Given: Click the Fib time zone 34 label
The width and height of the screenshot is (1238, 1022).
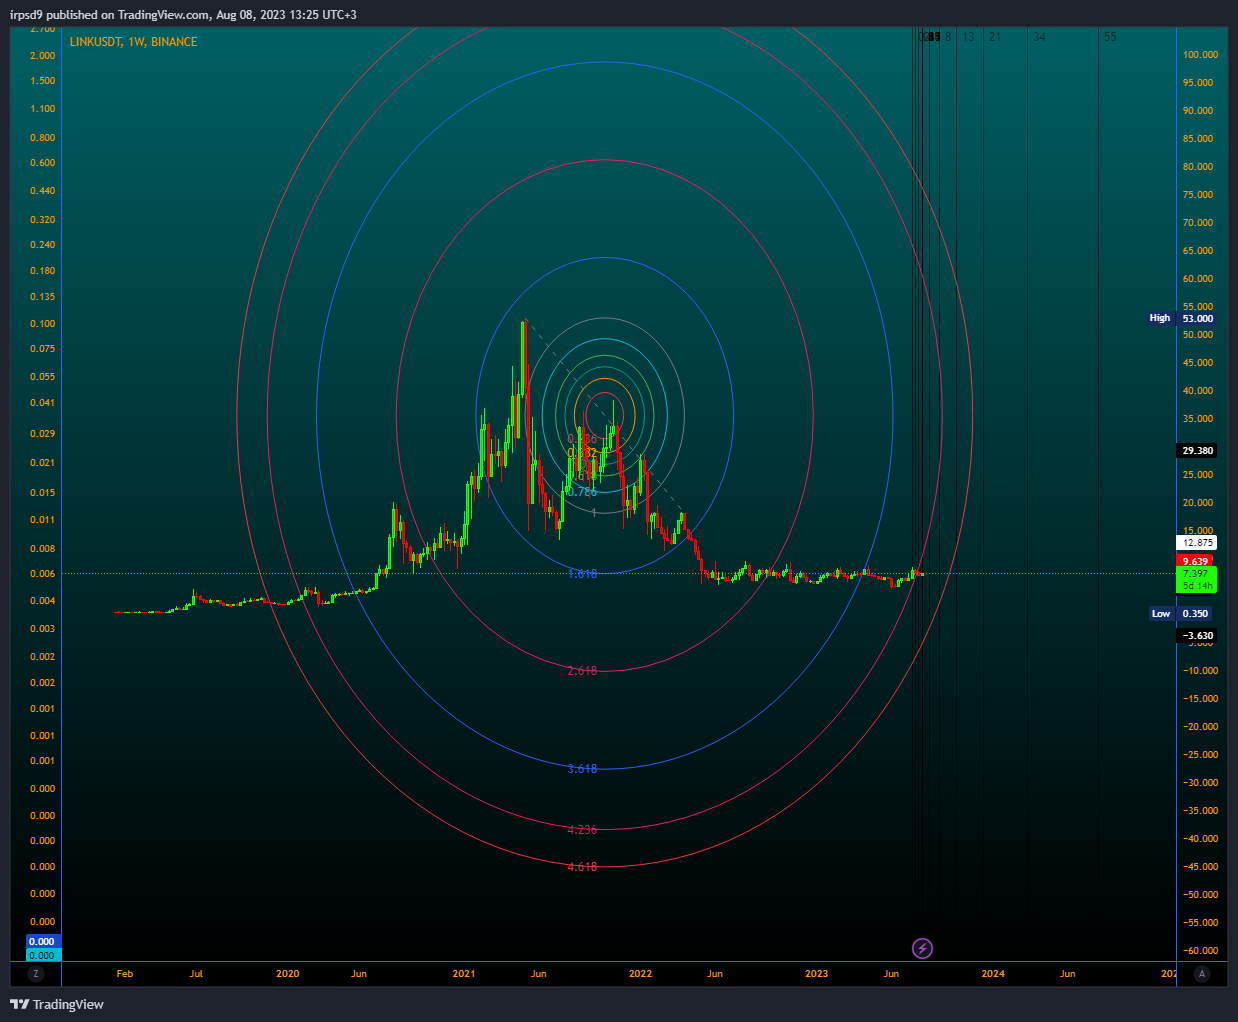Looking at the screenshot, I should tap(1039, 37).
